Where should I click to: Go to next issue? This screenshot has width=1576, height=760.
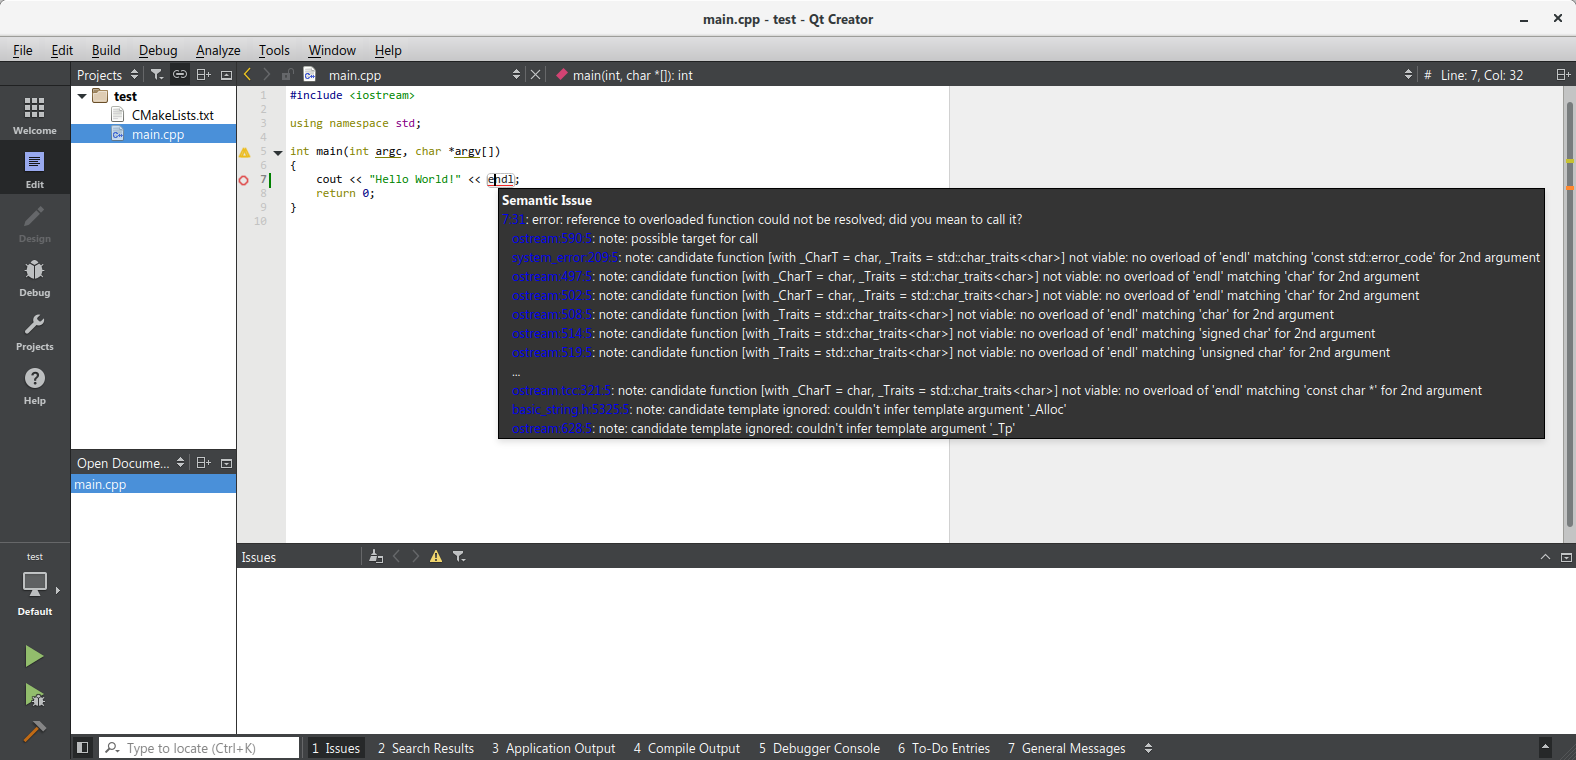tap(416, 556)
